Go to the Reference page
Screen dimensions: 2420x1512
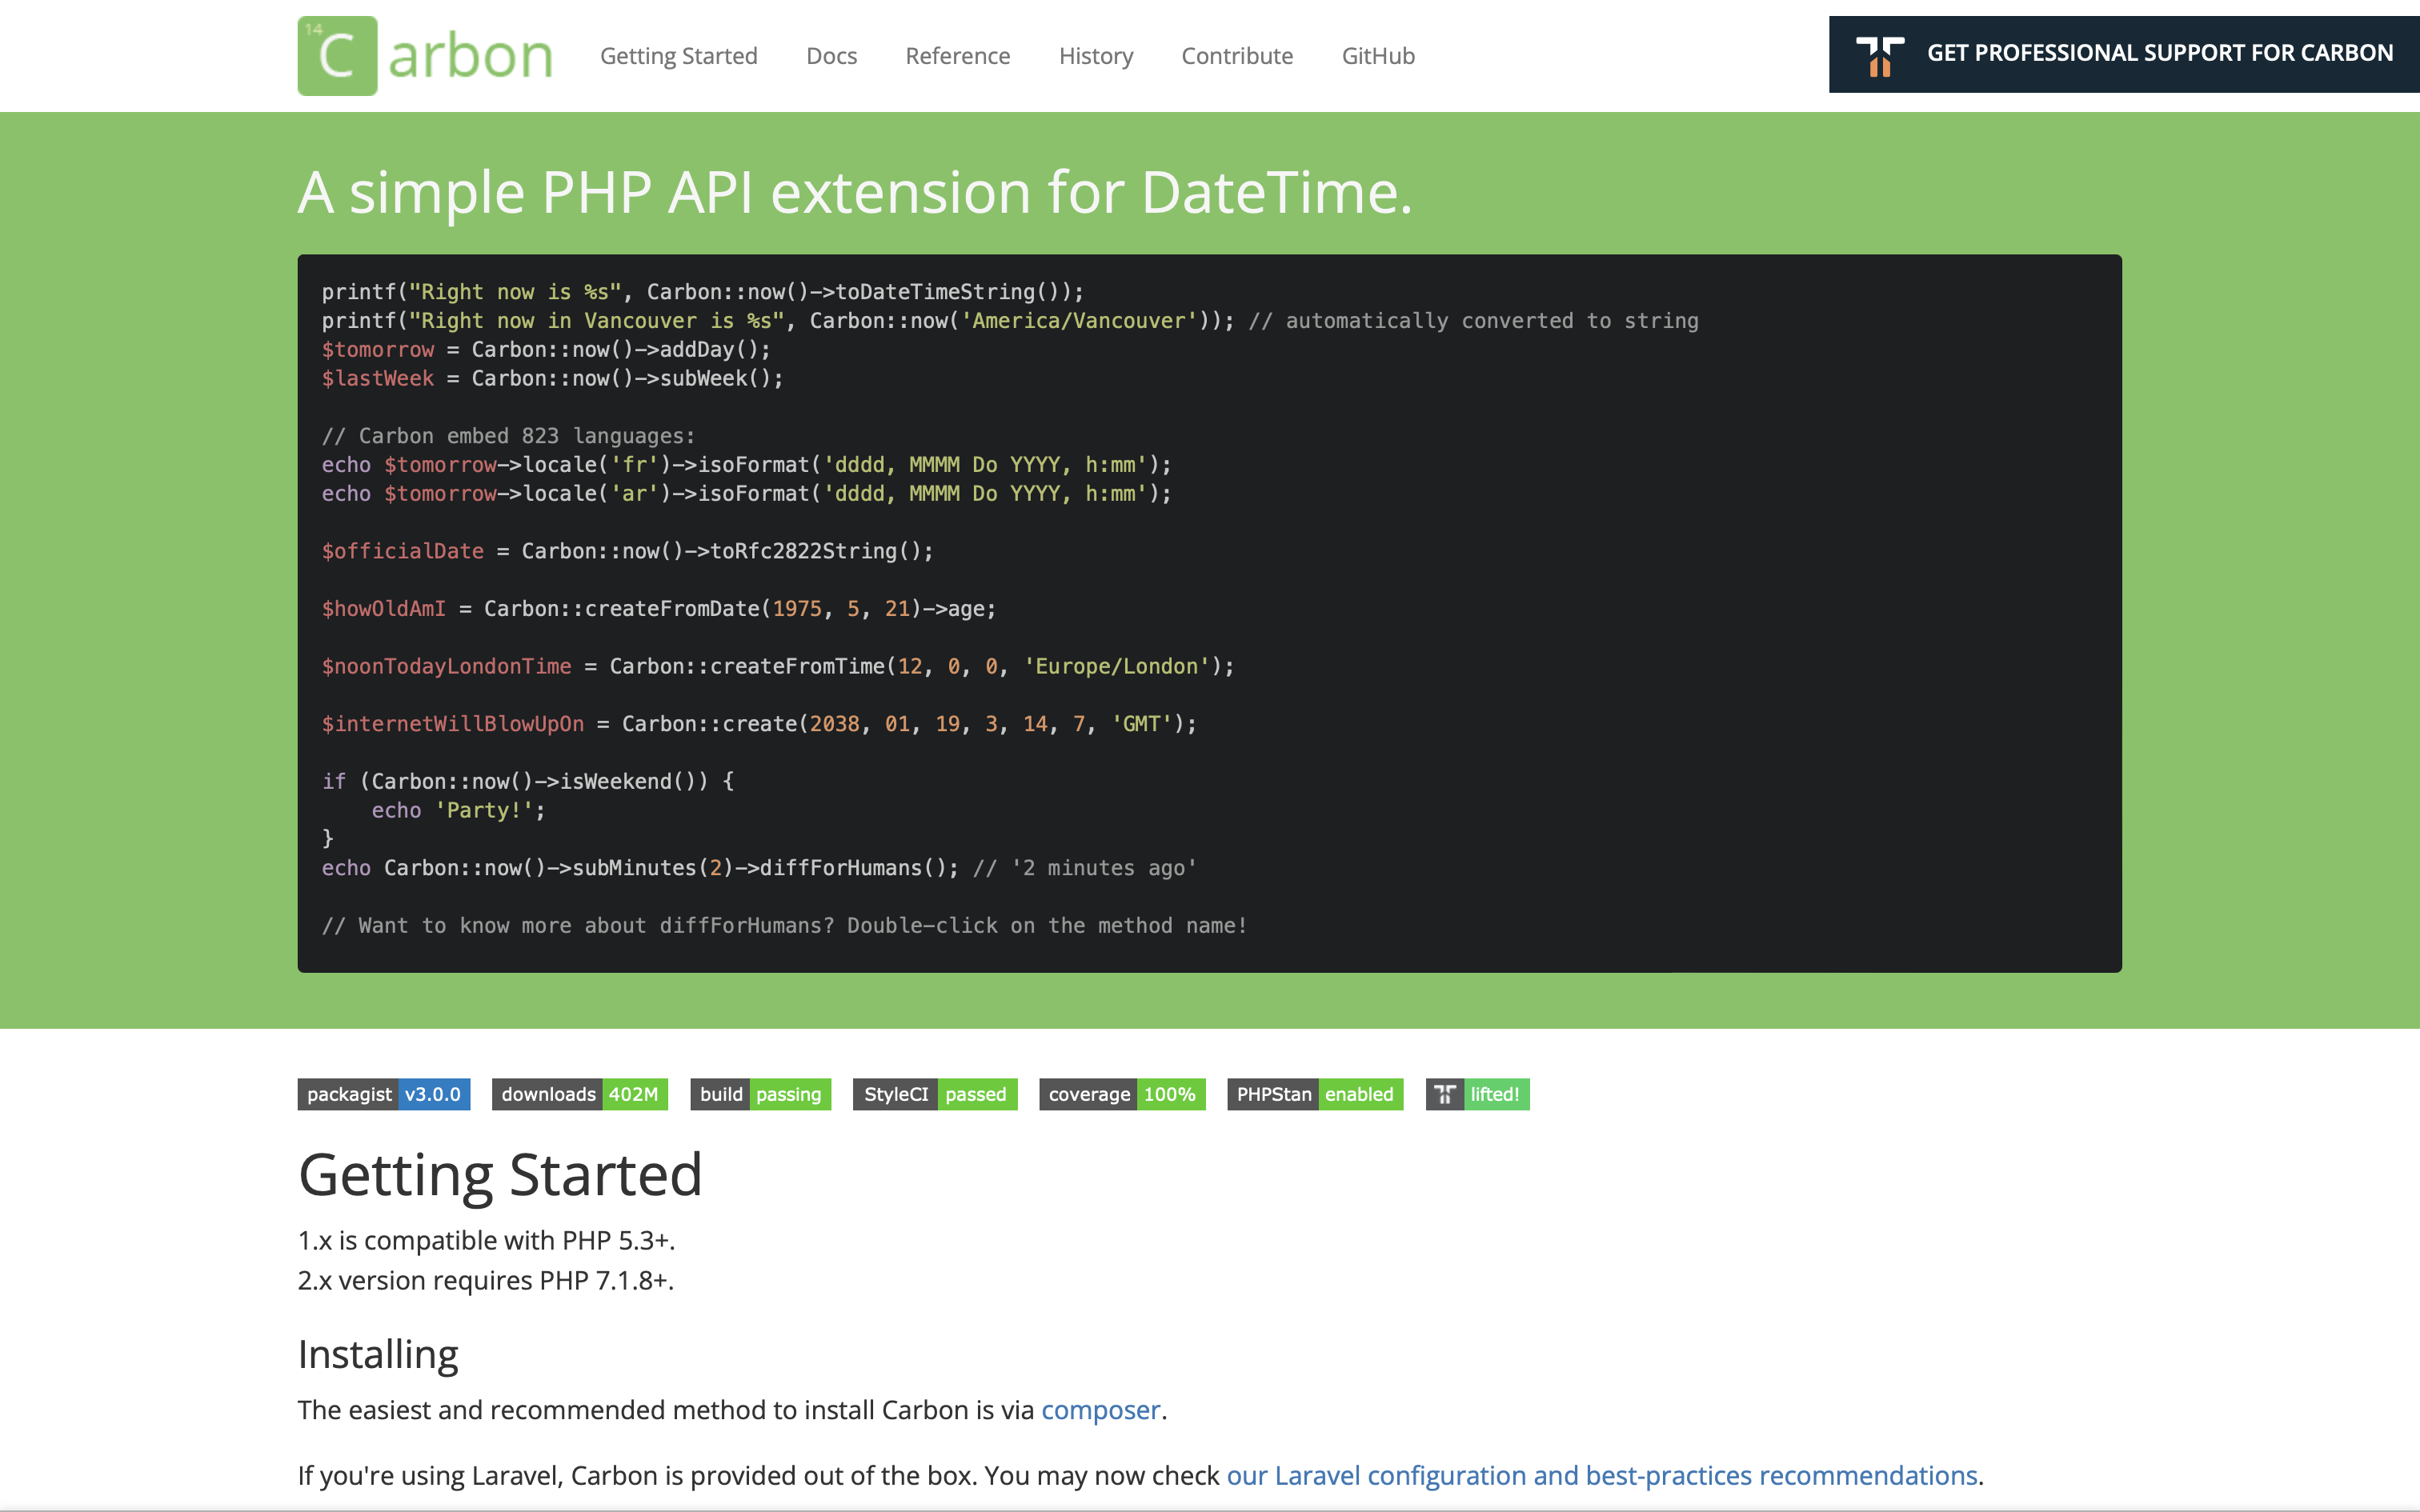[x=957, y=56]
